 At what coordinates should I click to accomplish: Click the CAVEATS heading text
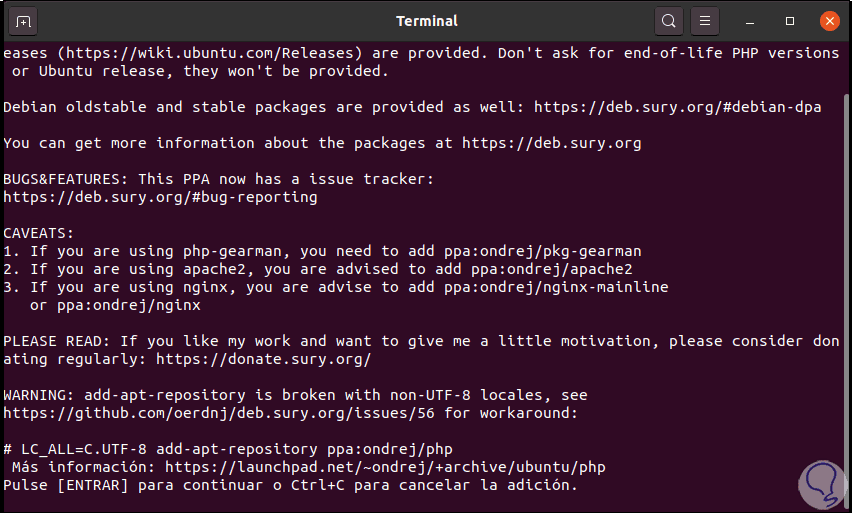click(x=40, y=233)
